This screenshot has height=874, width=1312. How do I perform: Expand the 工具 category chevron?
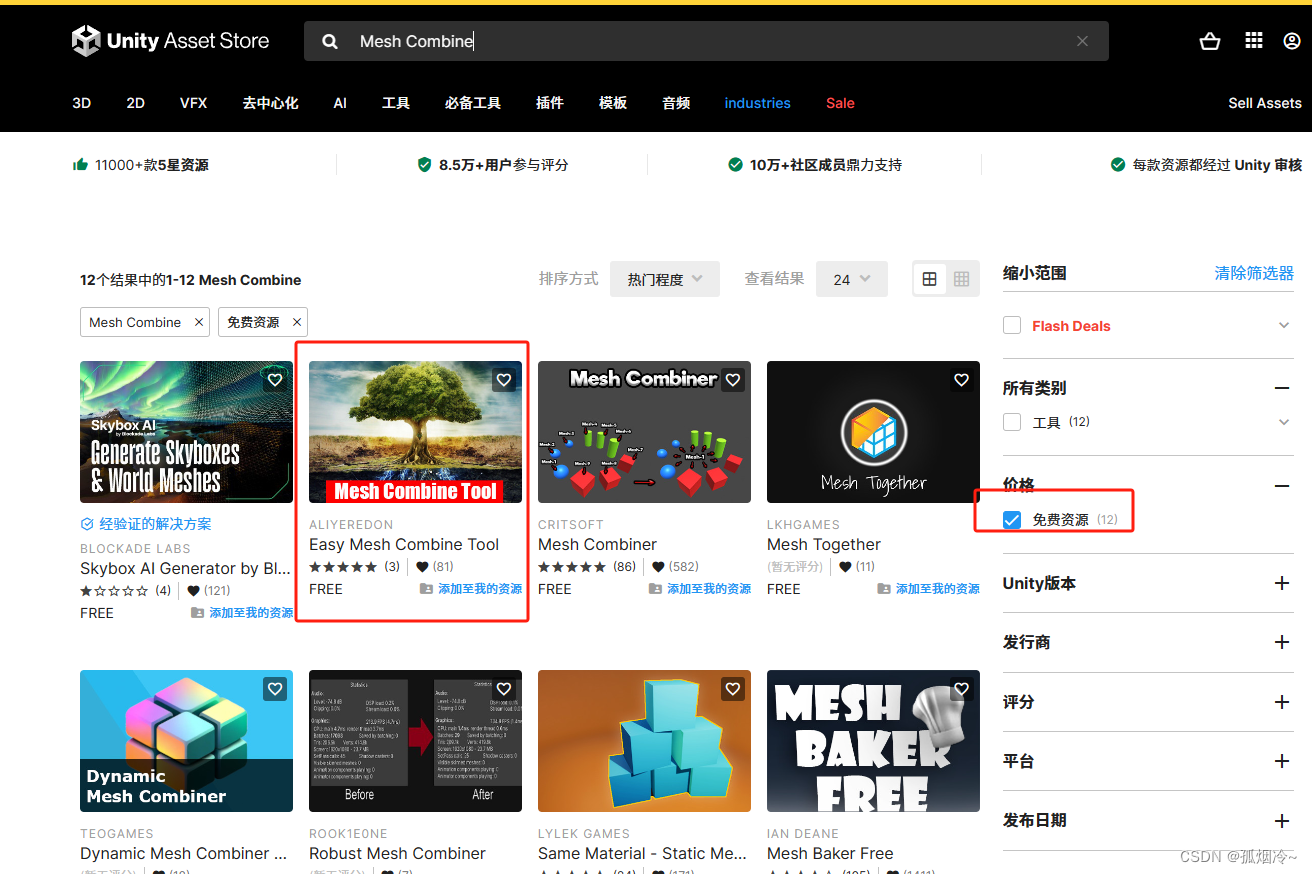tap(1284, 422)
